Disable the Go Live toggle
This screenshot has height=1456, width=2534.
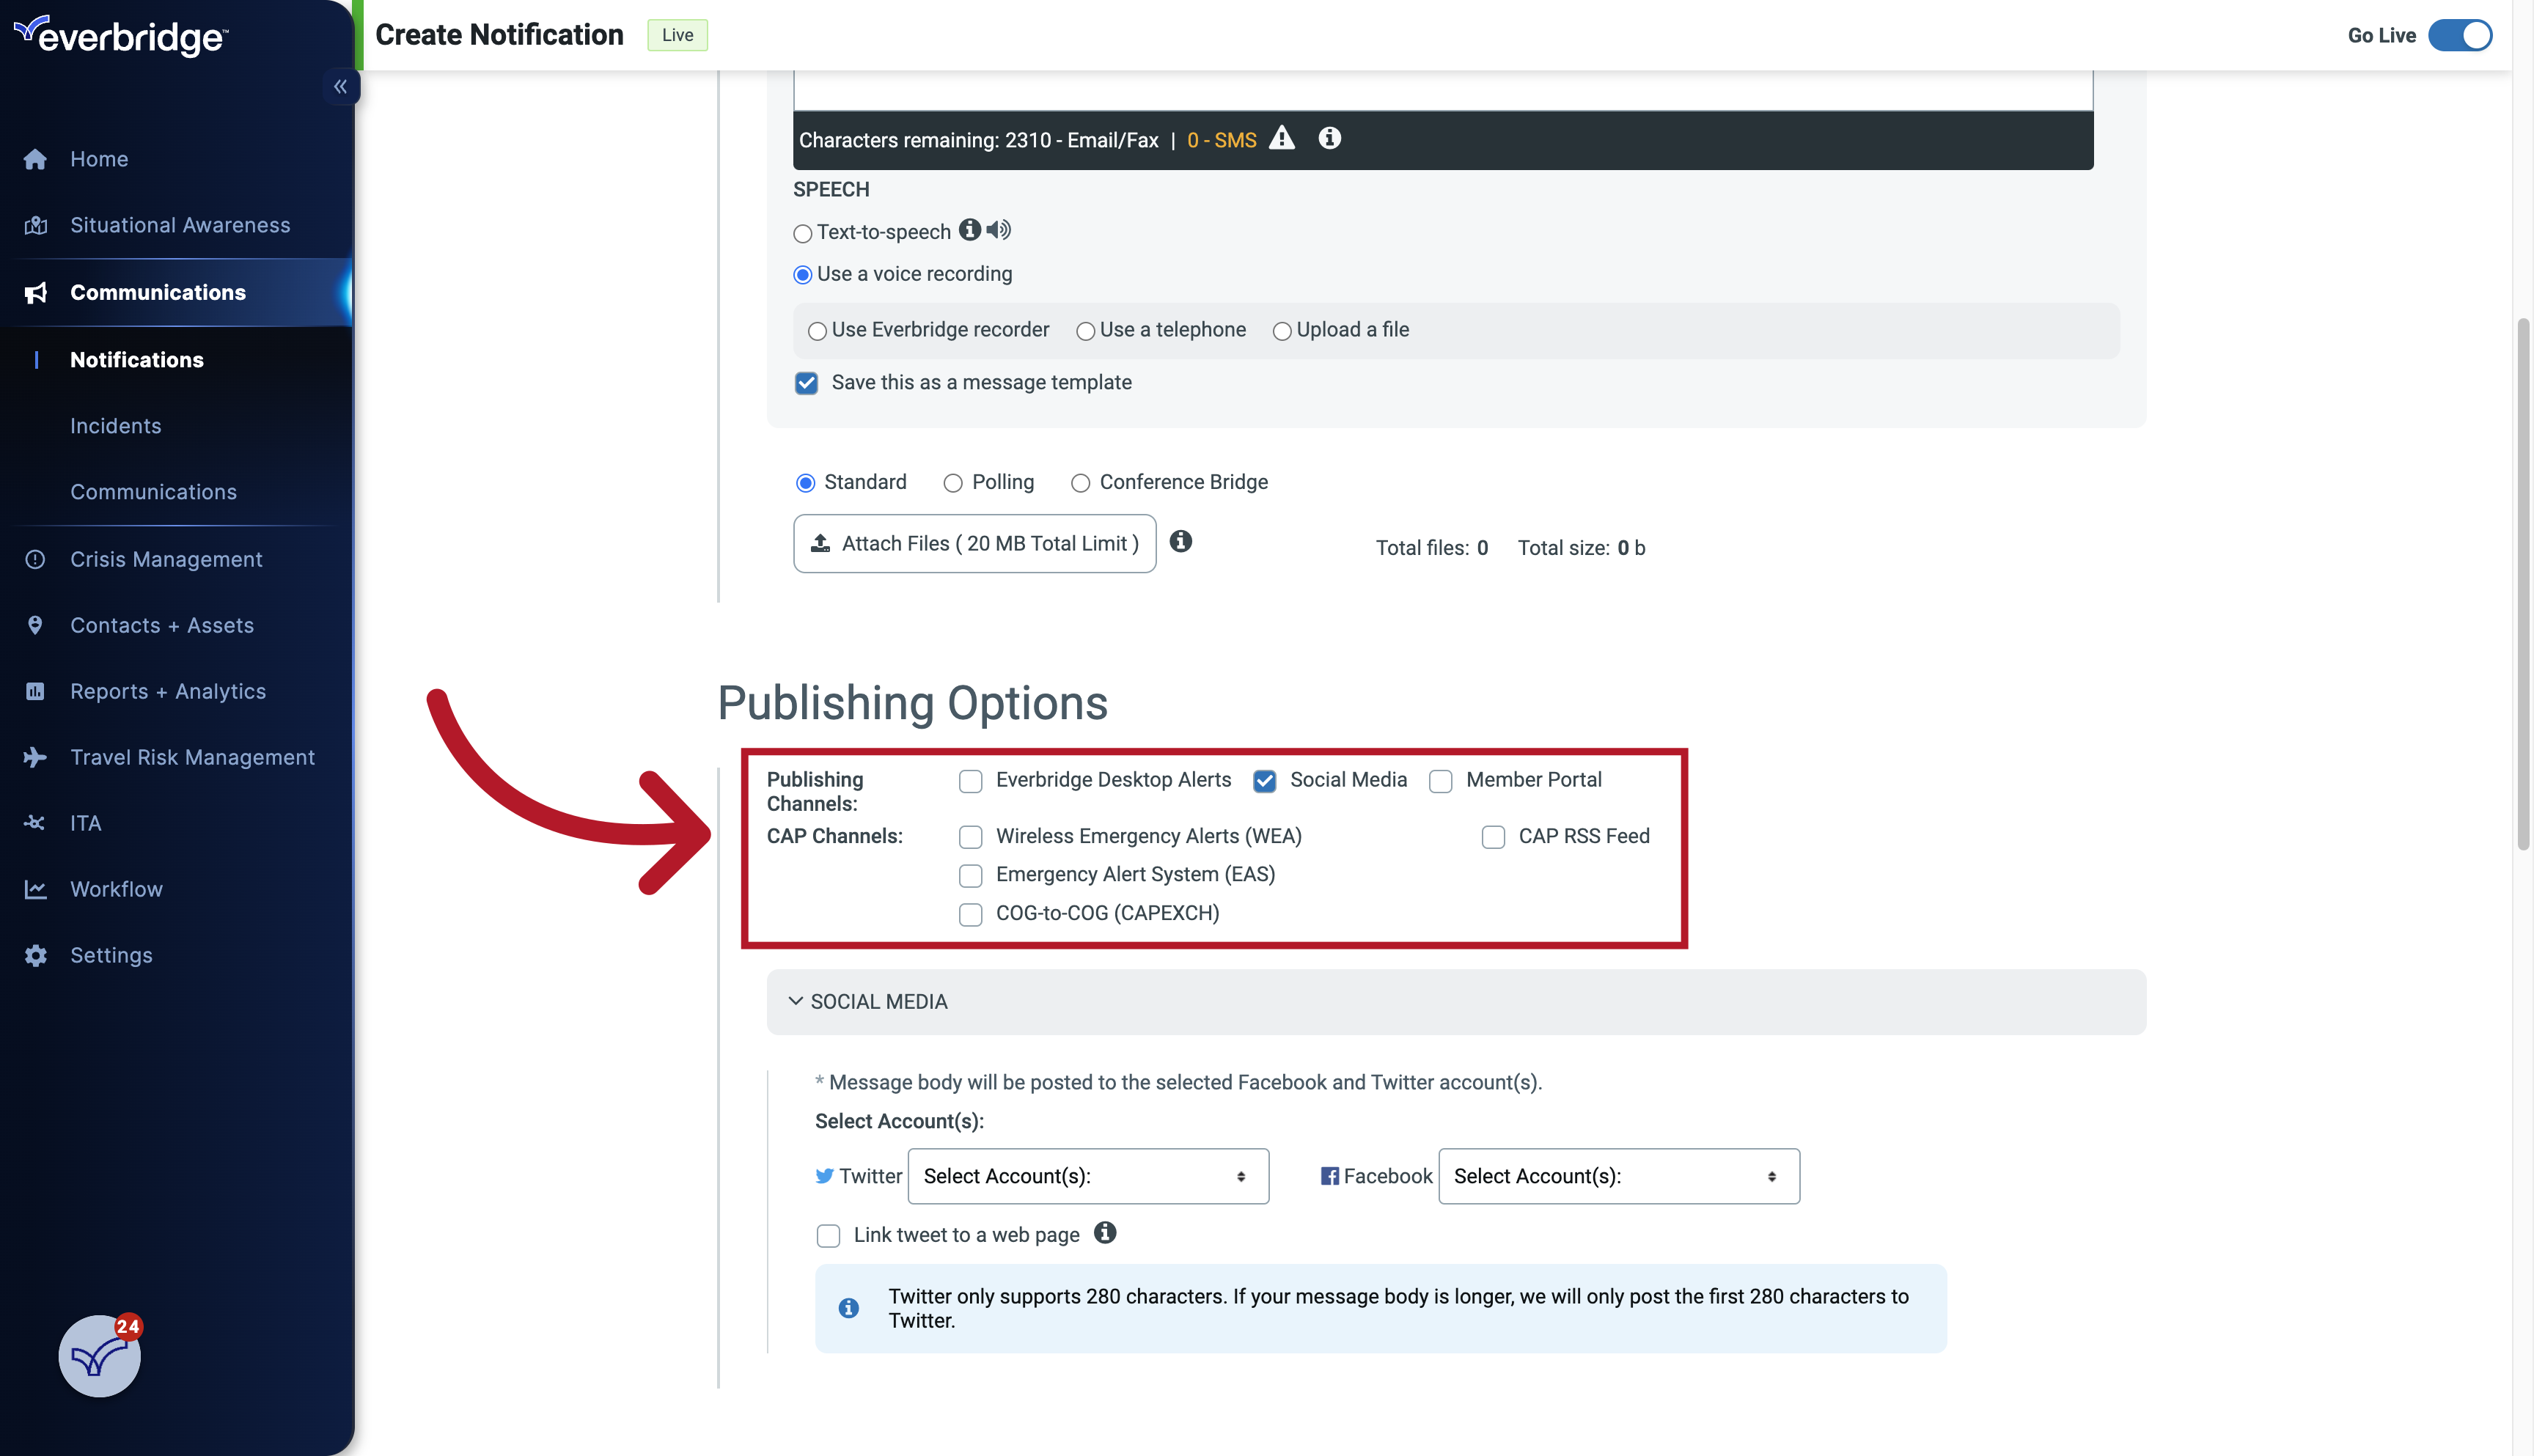2459,35
